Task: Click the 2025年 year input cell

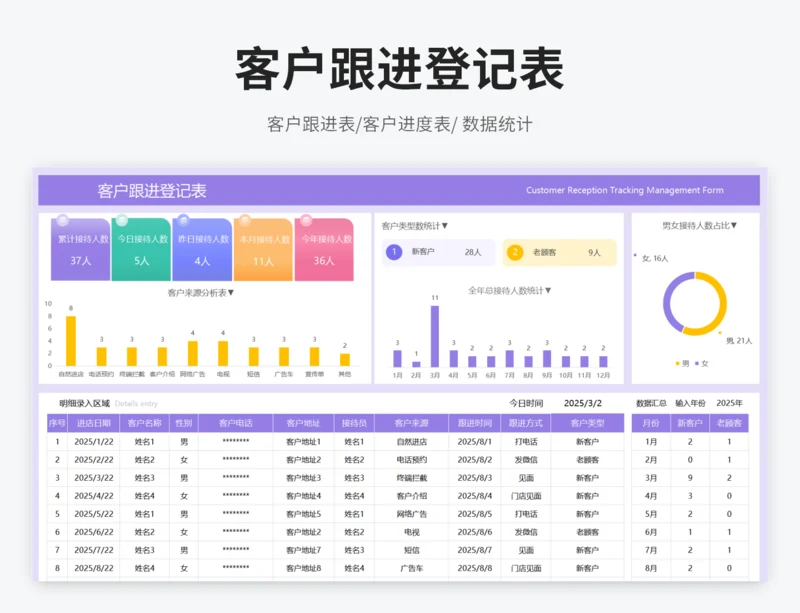Action: click(x=729, y=403)
